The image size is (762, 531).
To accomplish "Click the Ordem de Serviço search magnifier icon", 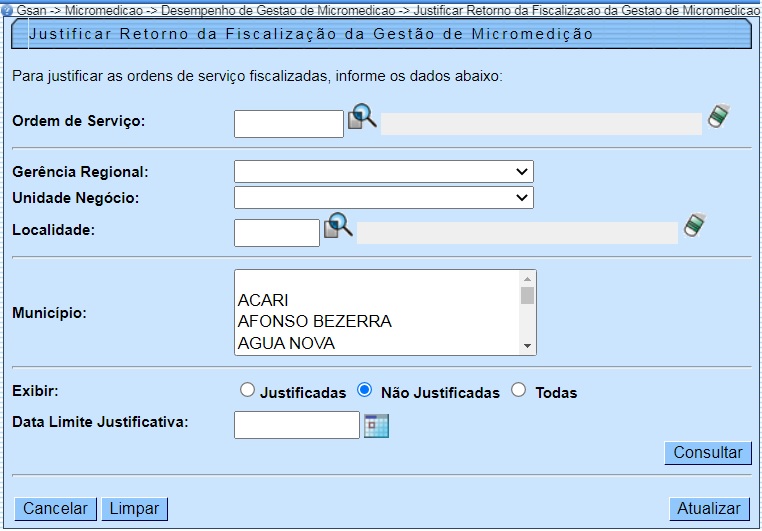I will [x=362, y=118].
